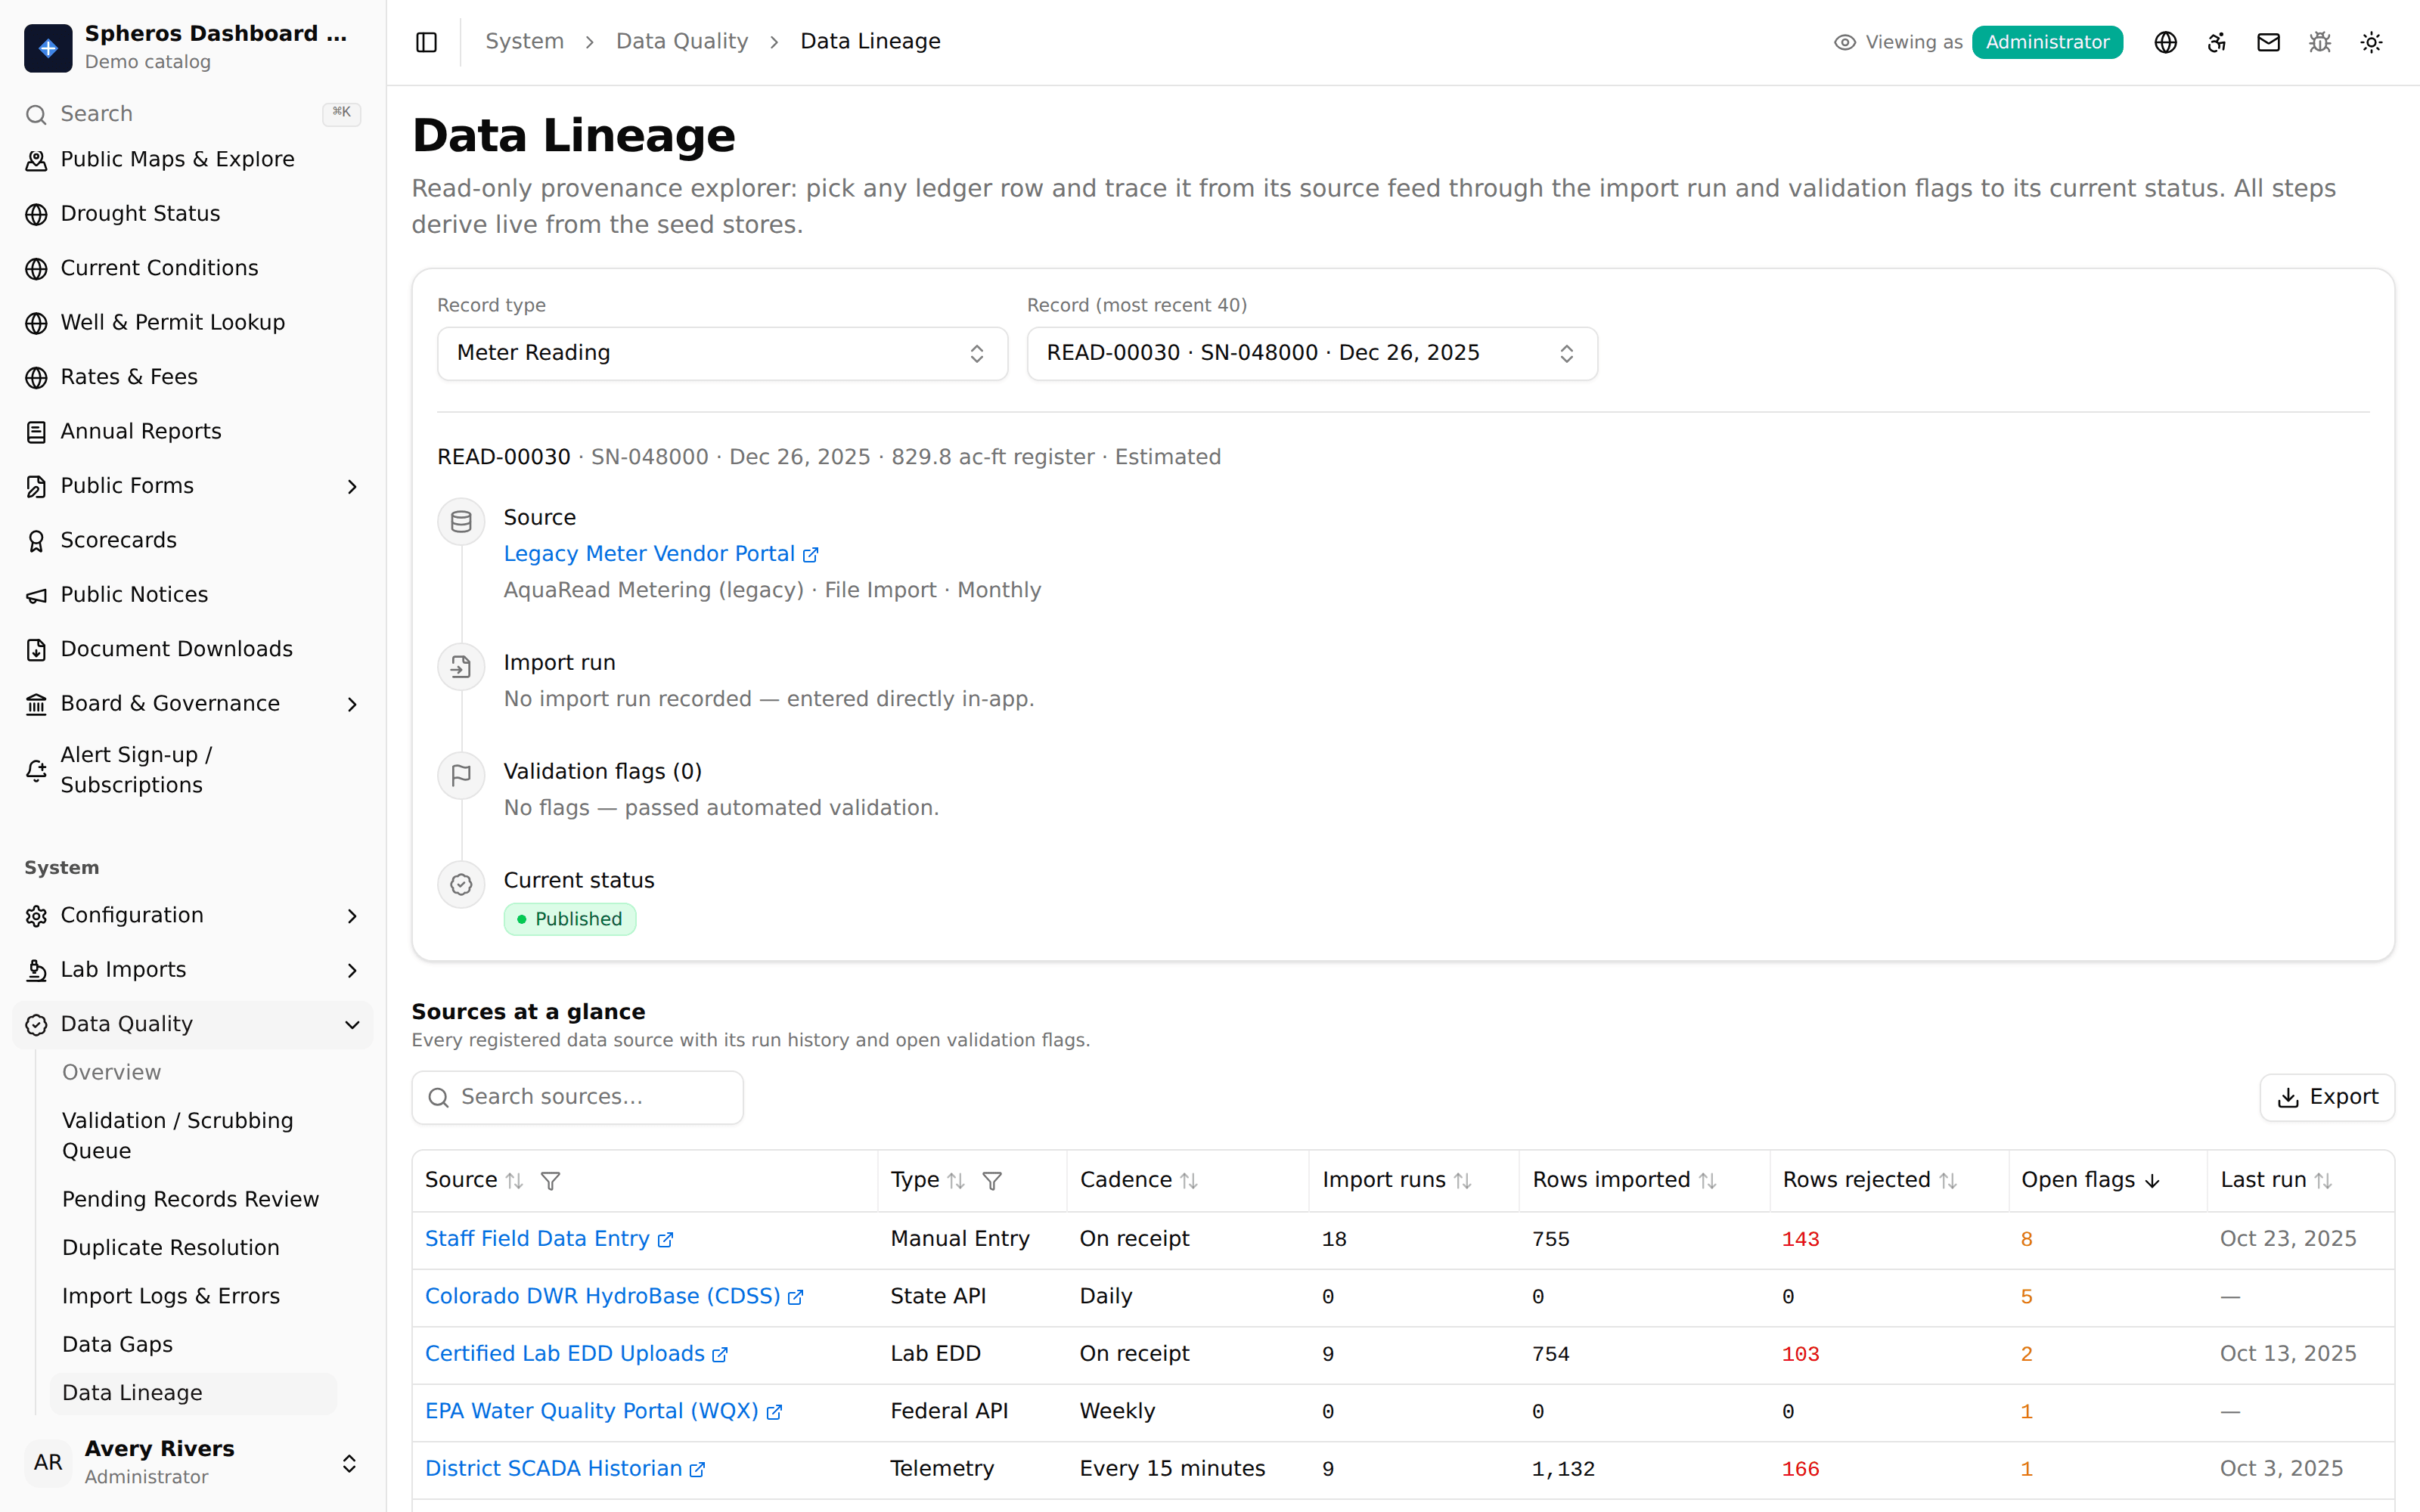Click the Data Quality breadcrumb

point(681,42)
